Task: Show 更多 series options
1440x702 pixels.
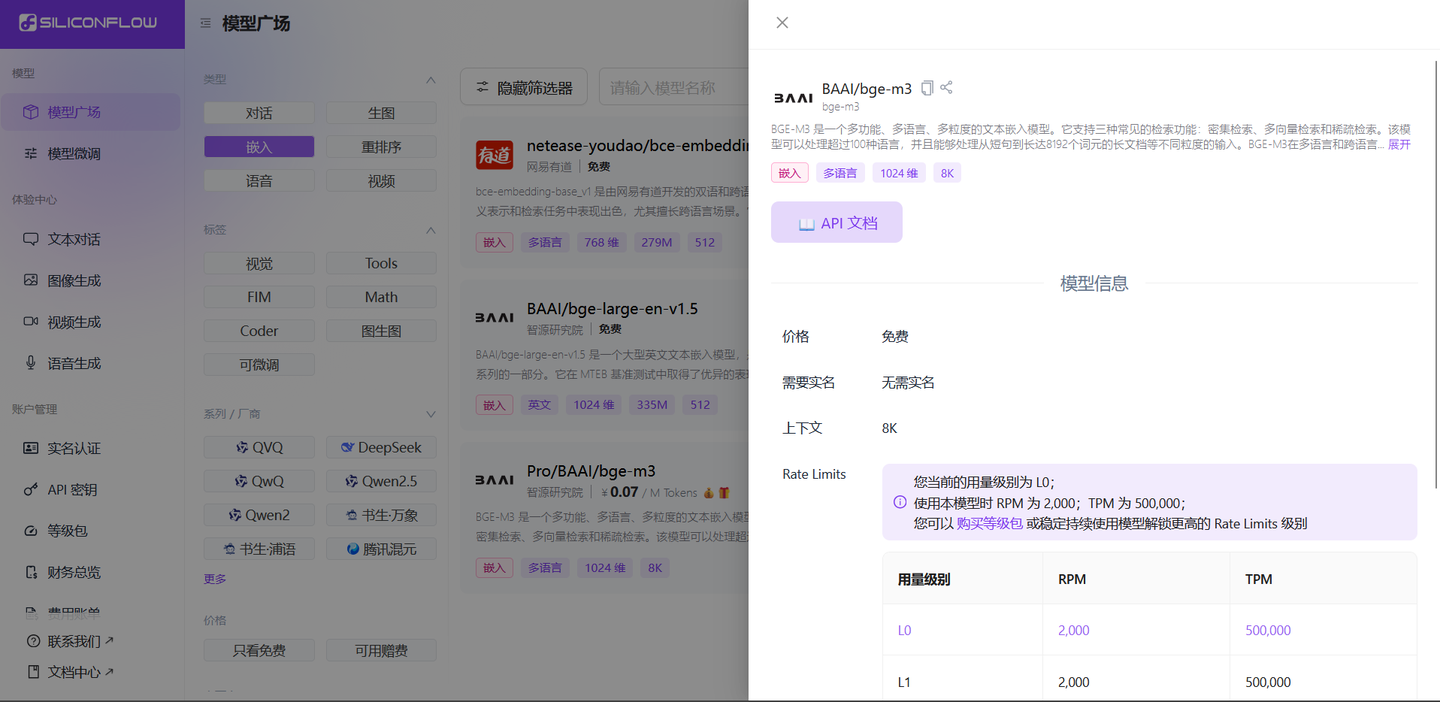Action: [x=215, y=579]
